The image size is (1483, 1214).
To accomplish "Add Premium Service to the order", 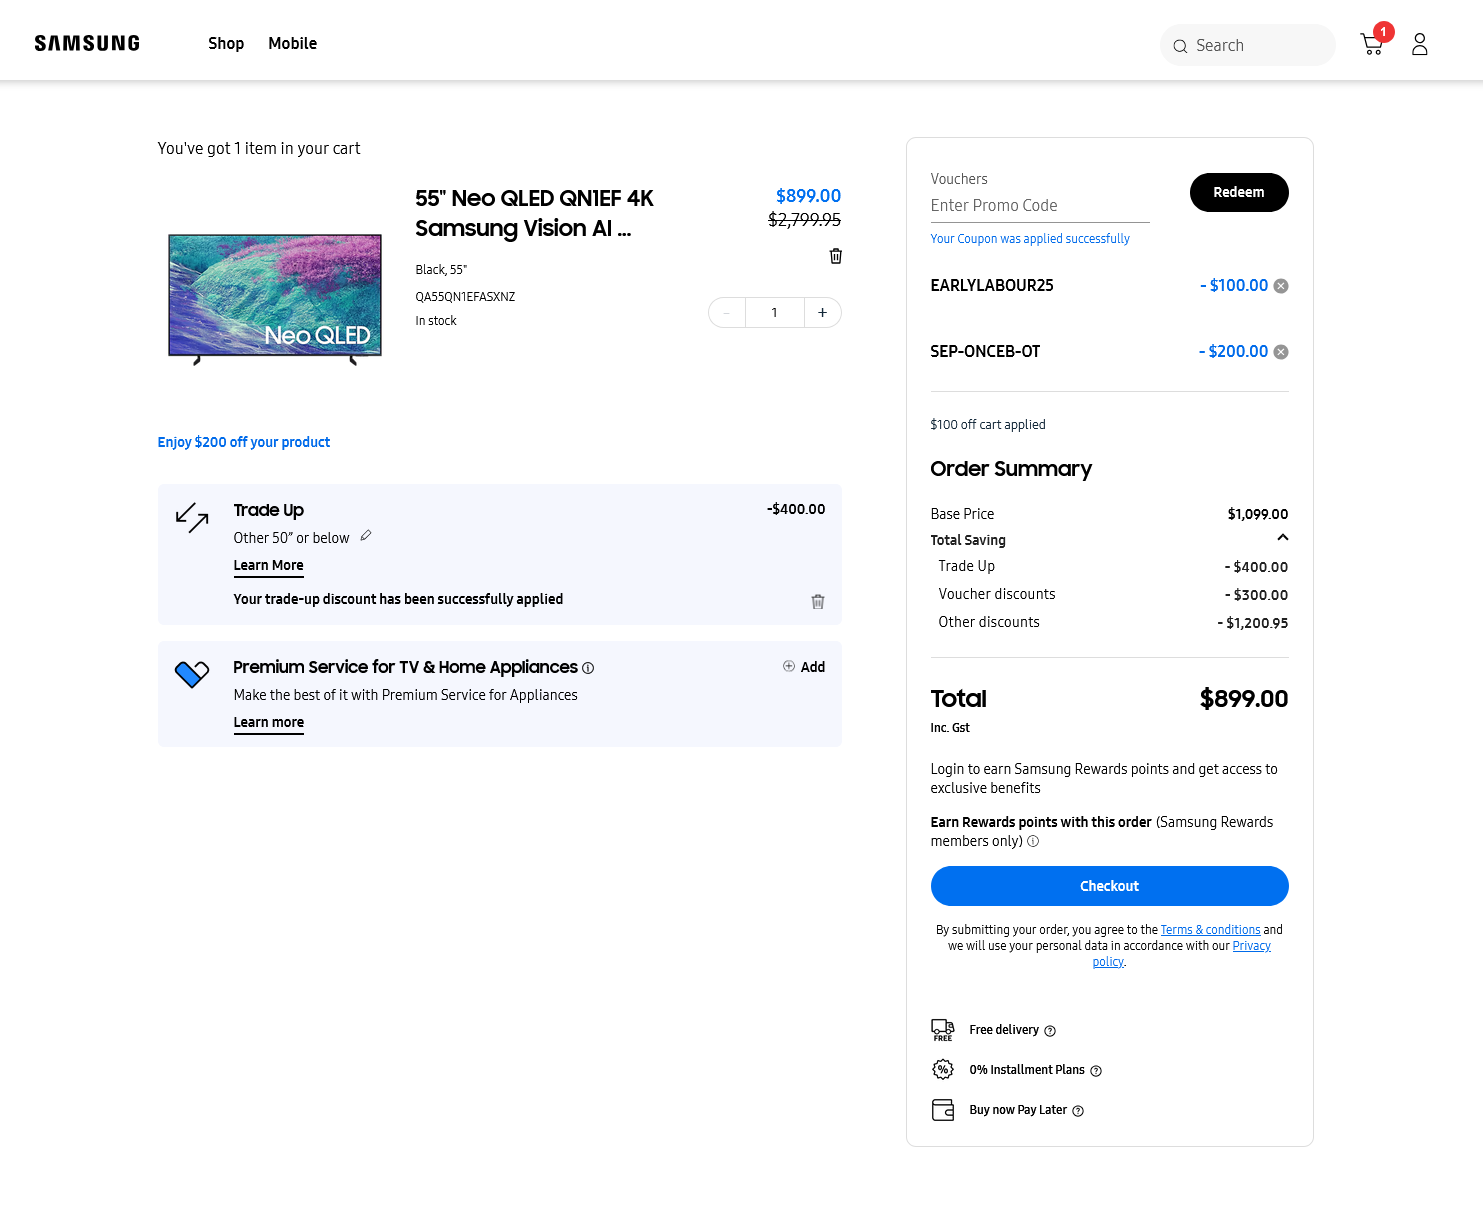I will click(804, 667).
